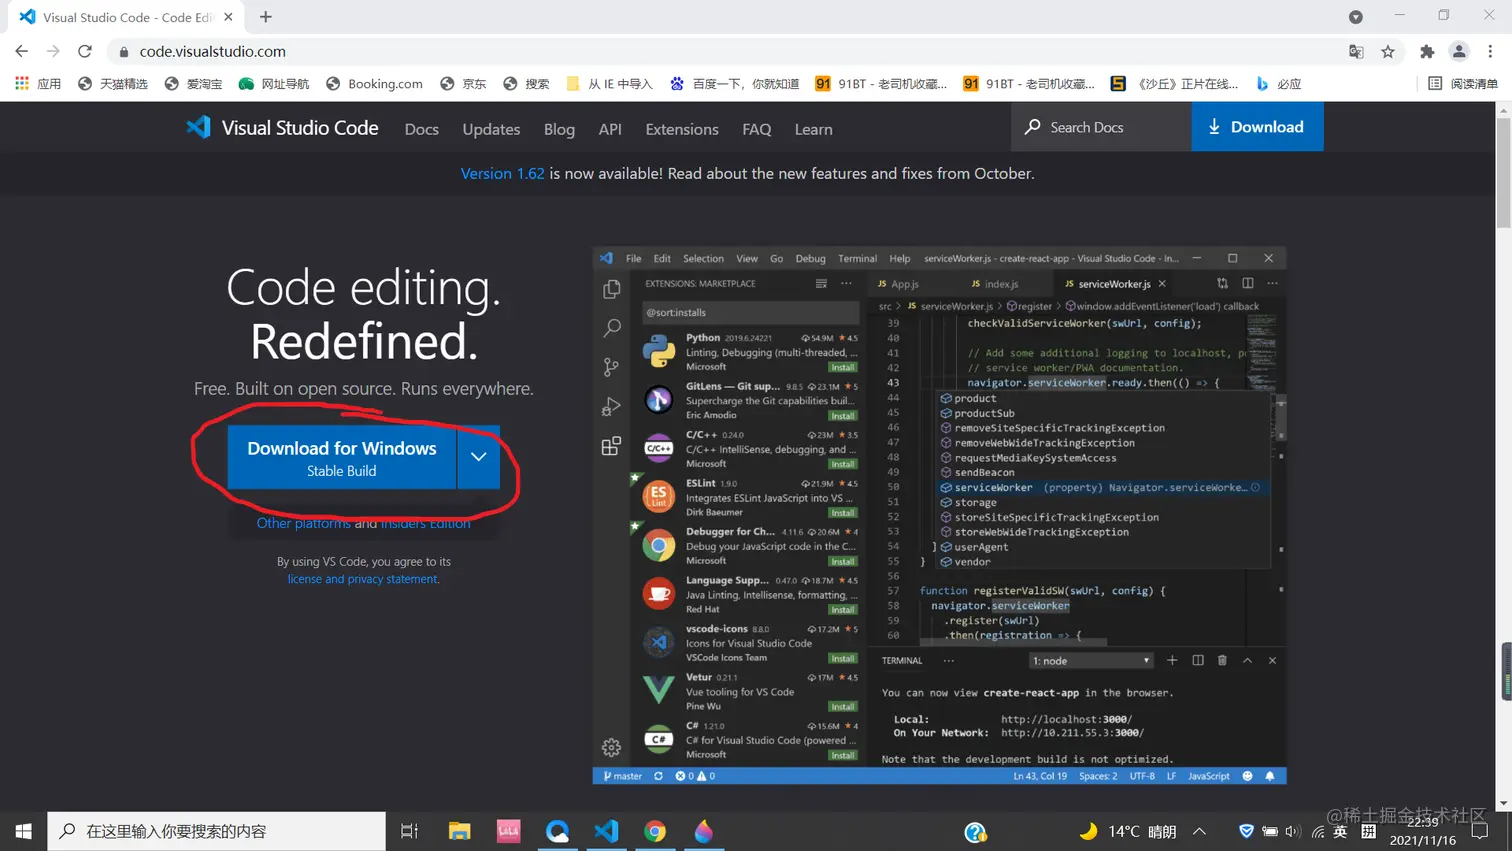The width and height of the screenshot is (1512, 851).
Task: Bookmark this page with the star icon
Action: click(1388, 52)
